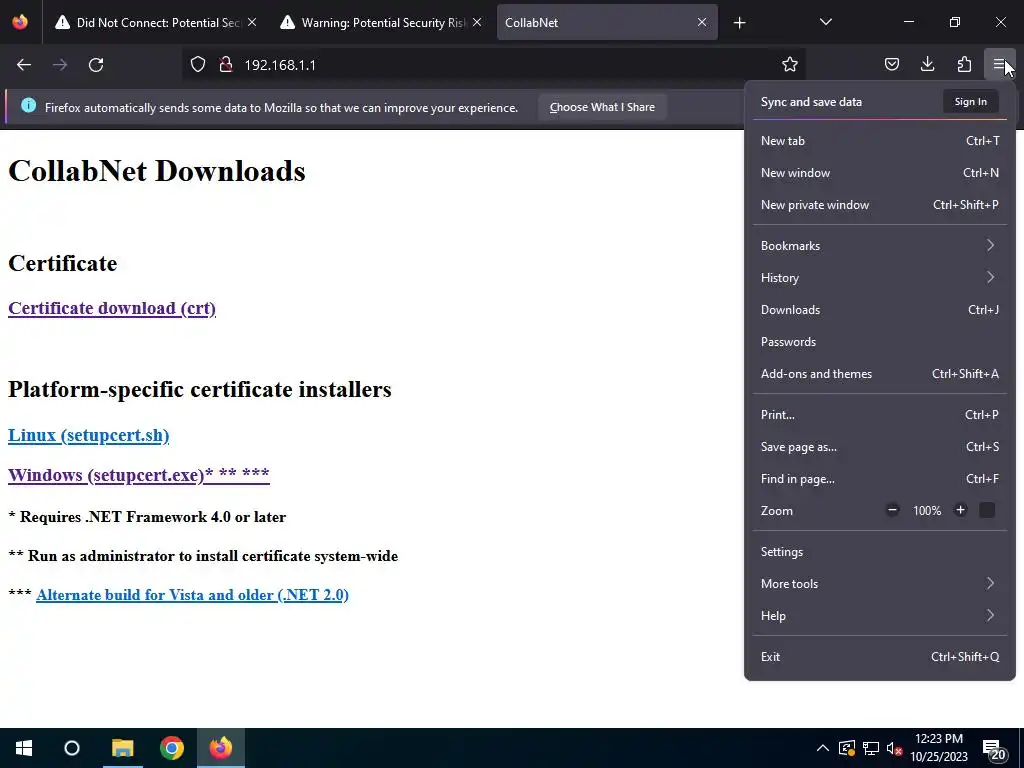This screenshot has height=768, width=1024.
Task: Increase zoom with plus button
Action: [960, 510]
